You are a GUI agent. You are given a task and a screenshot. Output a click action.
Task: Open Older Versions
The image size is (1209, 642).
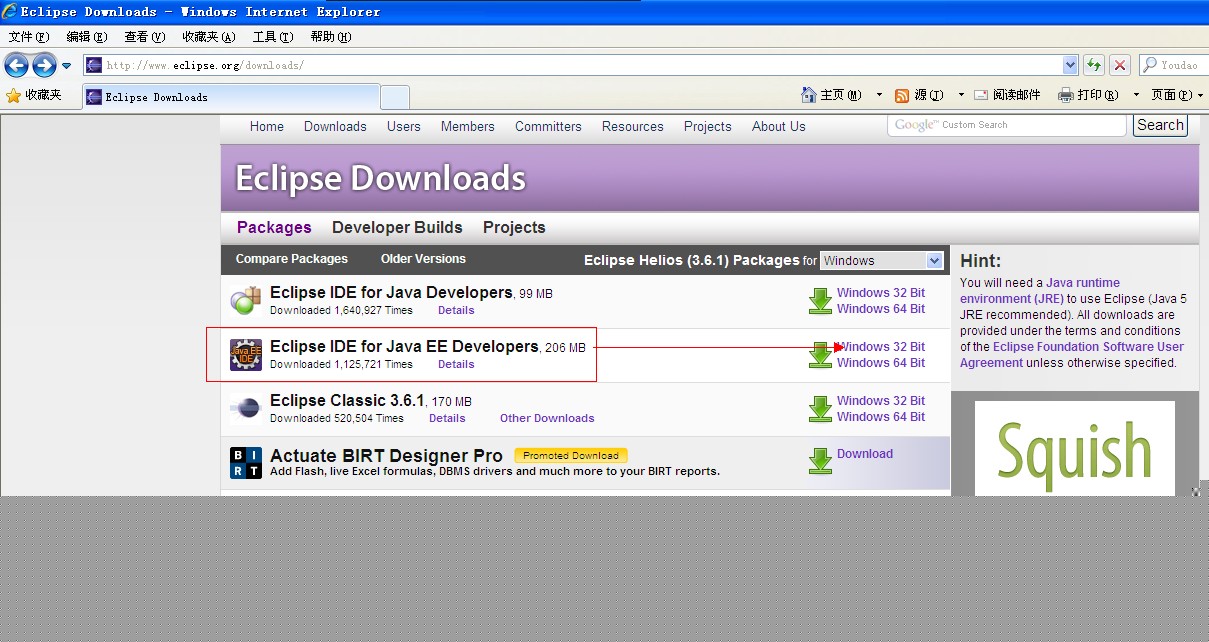pyautogui.click(x=423, y=259)
